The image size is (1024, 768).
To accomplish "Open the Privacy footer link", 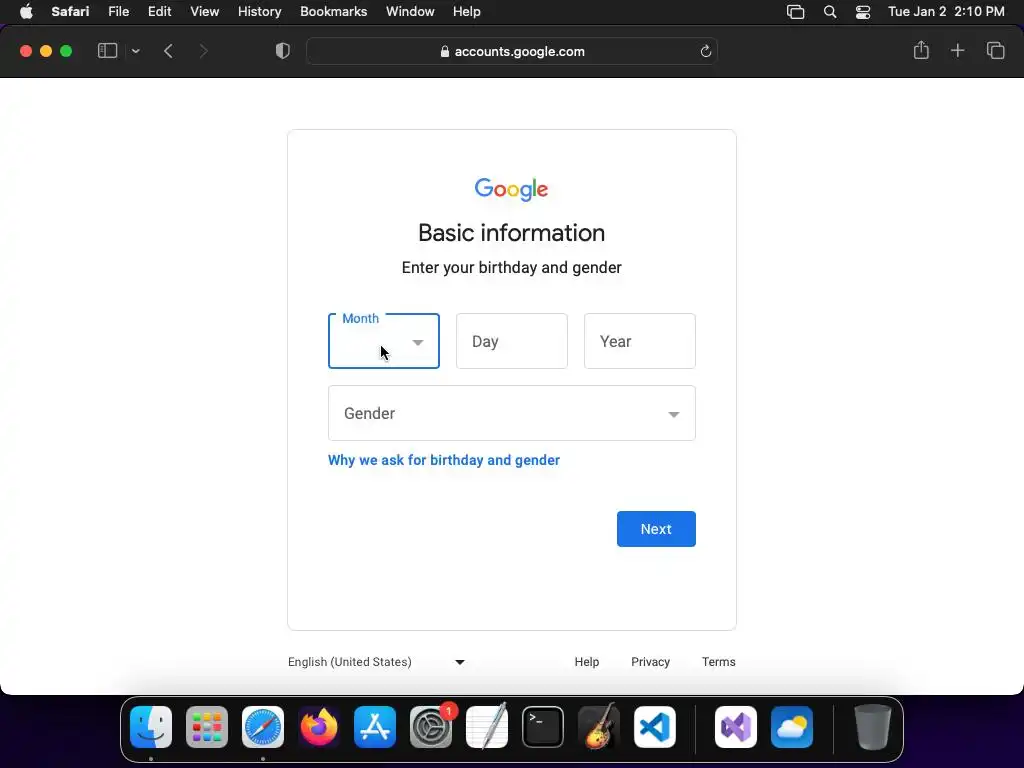I will tap(650, 662).
